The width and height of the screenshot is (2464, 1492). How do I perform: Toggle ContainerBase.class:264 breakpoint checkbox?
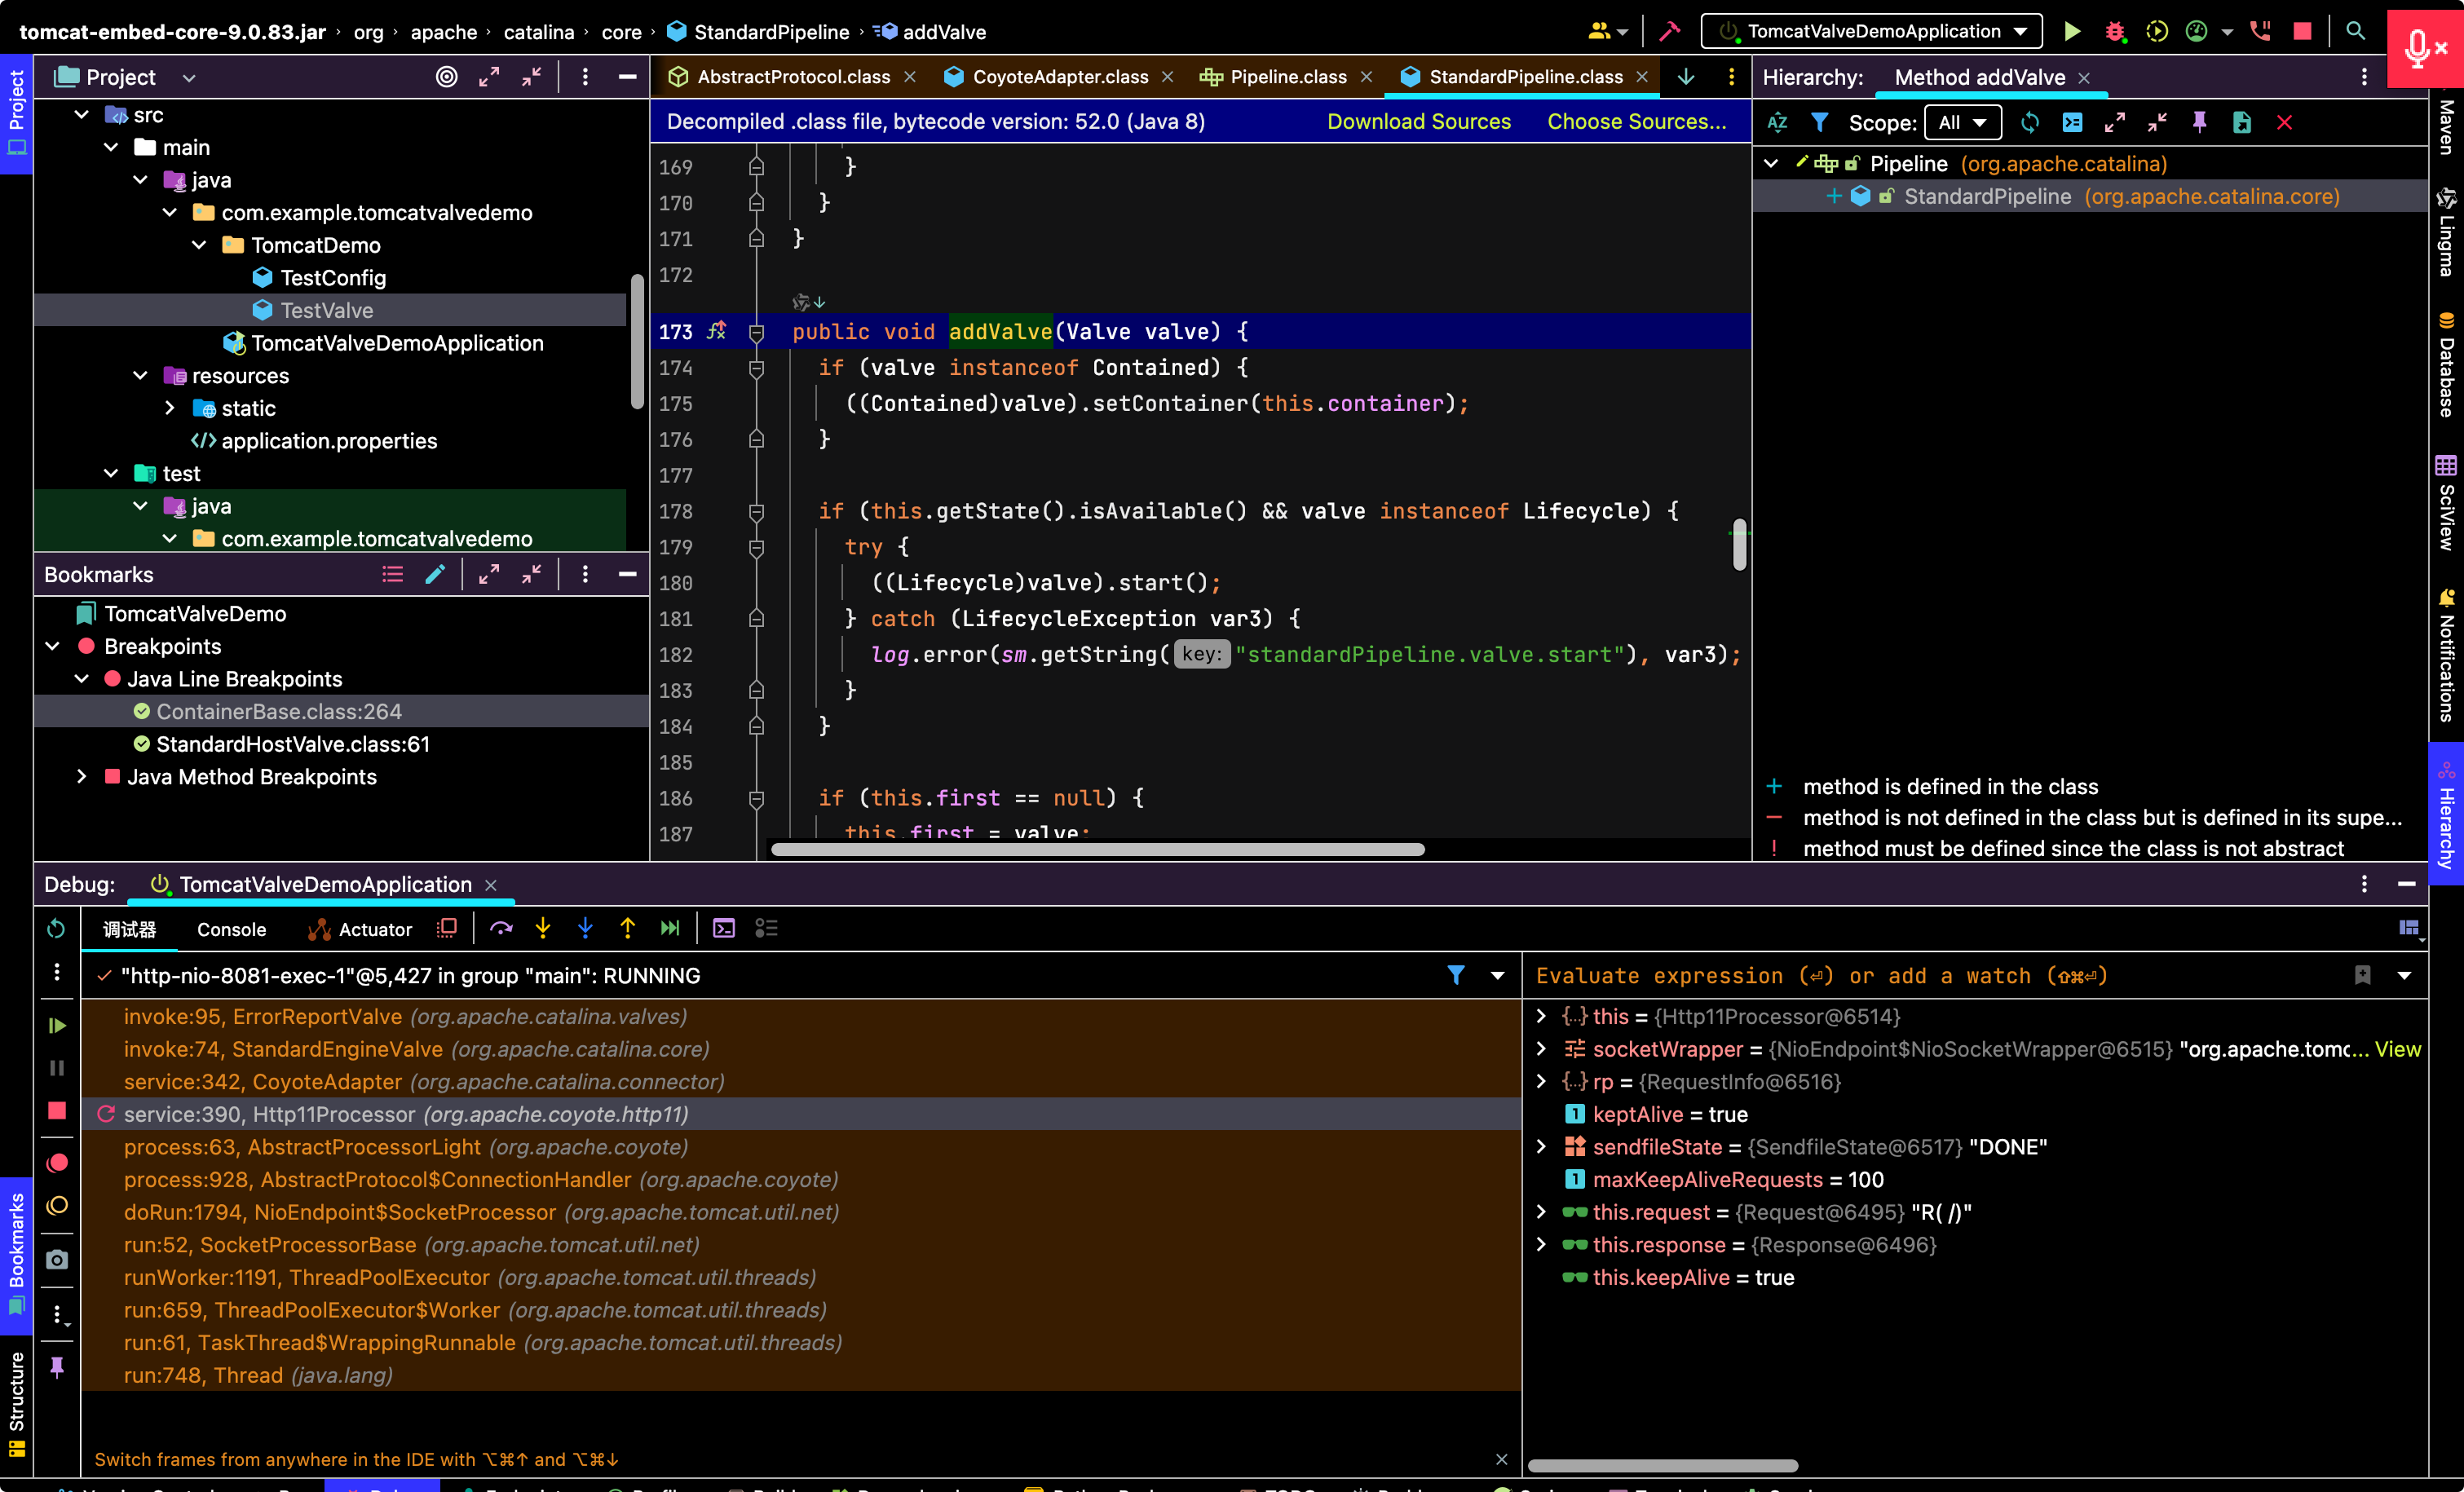point(142,711)
